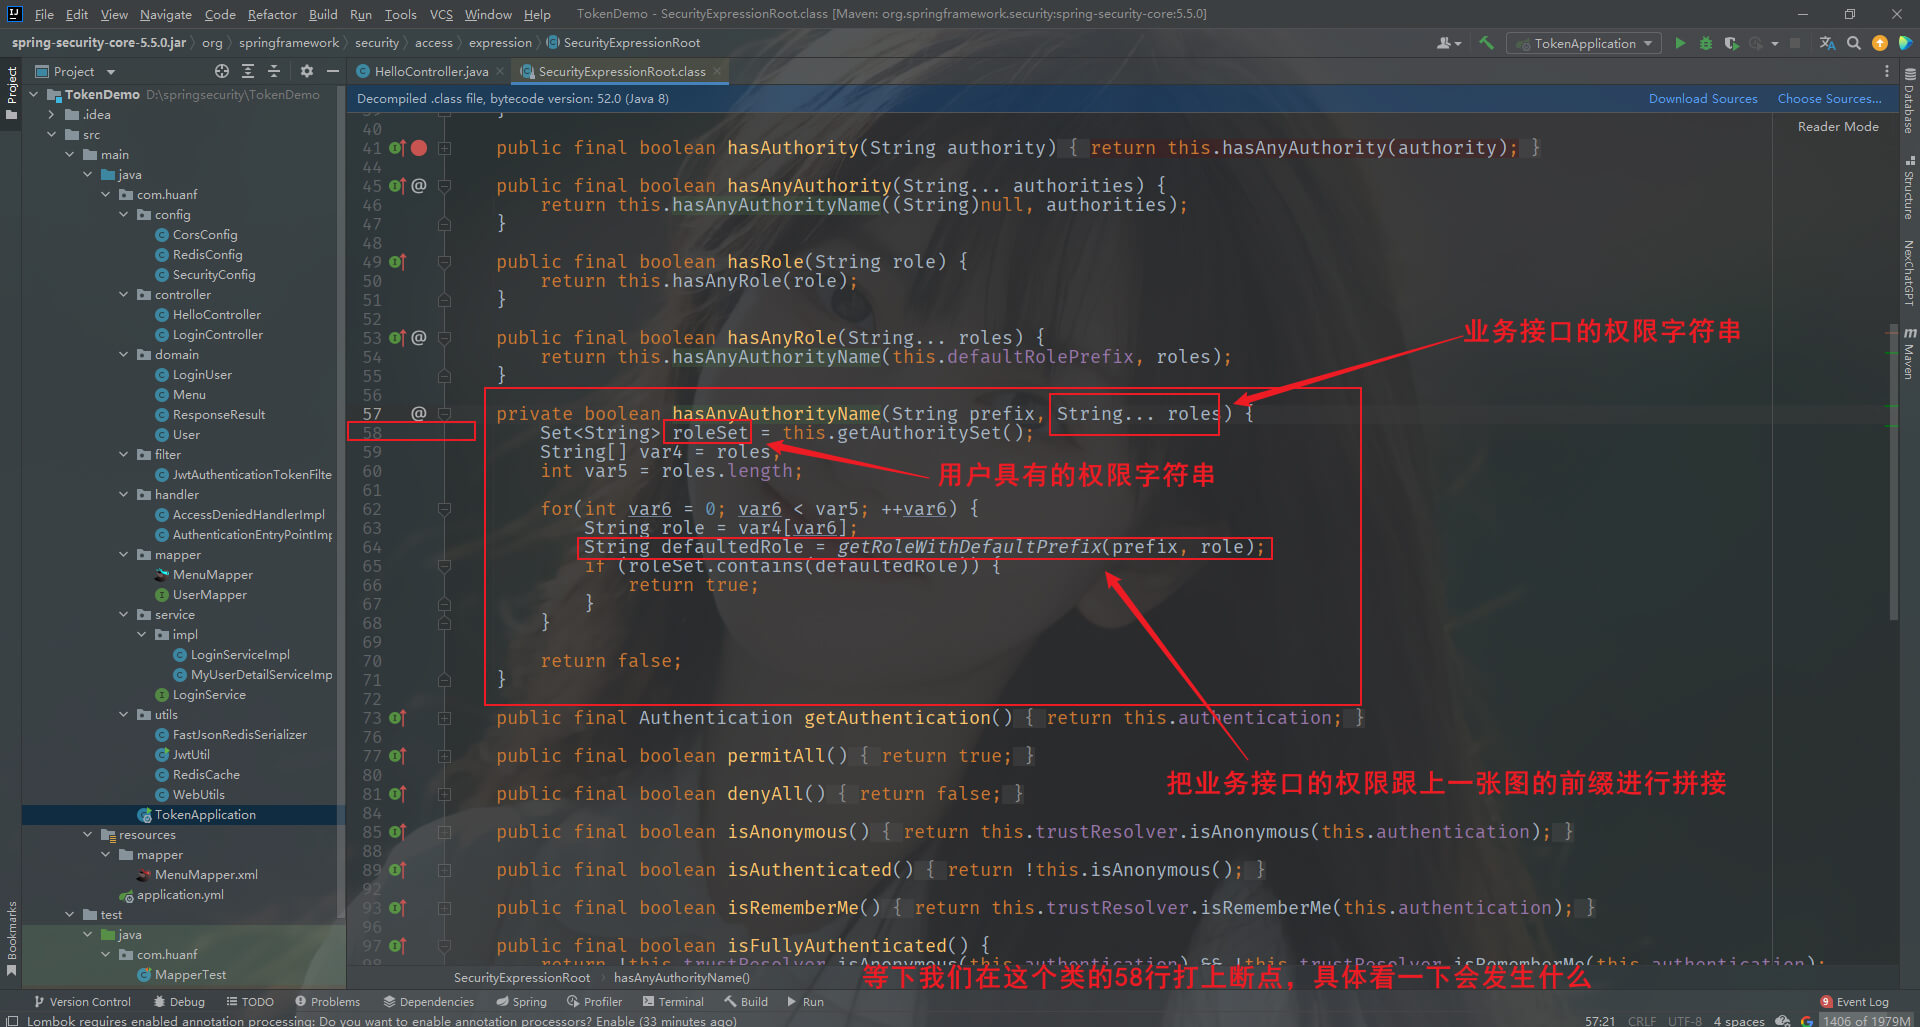Fold hasAuthority method at line 41
This screenshot has width=1920, height=1027.
pyautogui.click(x=444, y=148)
